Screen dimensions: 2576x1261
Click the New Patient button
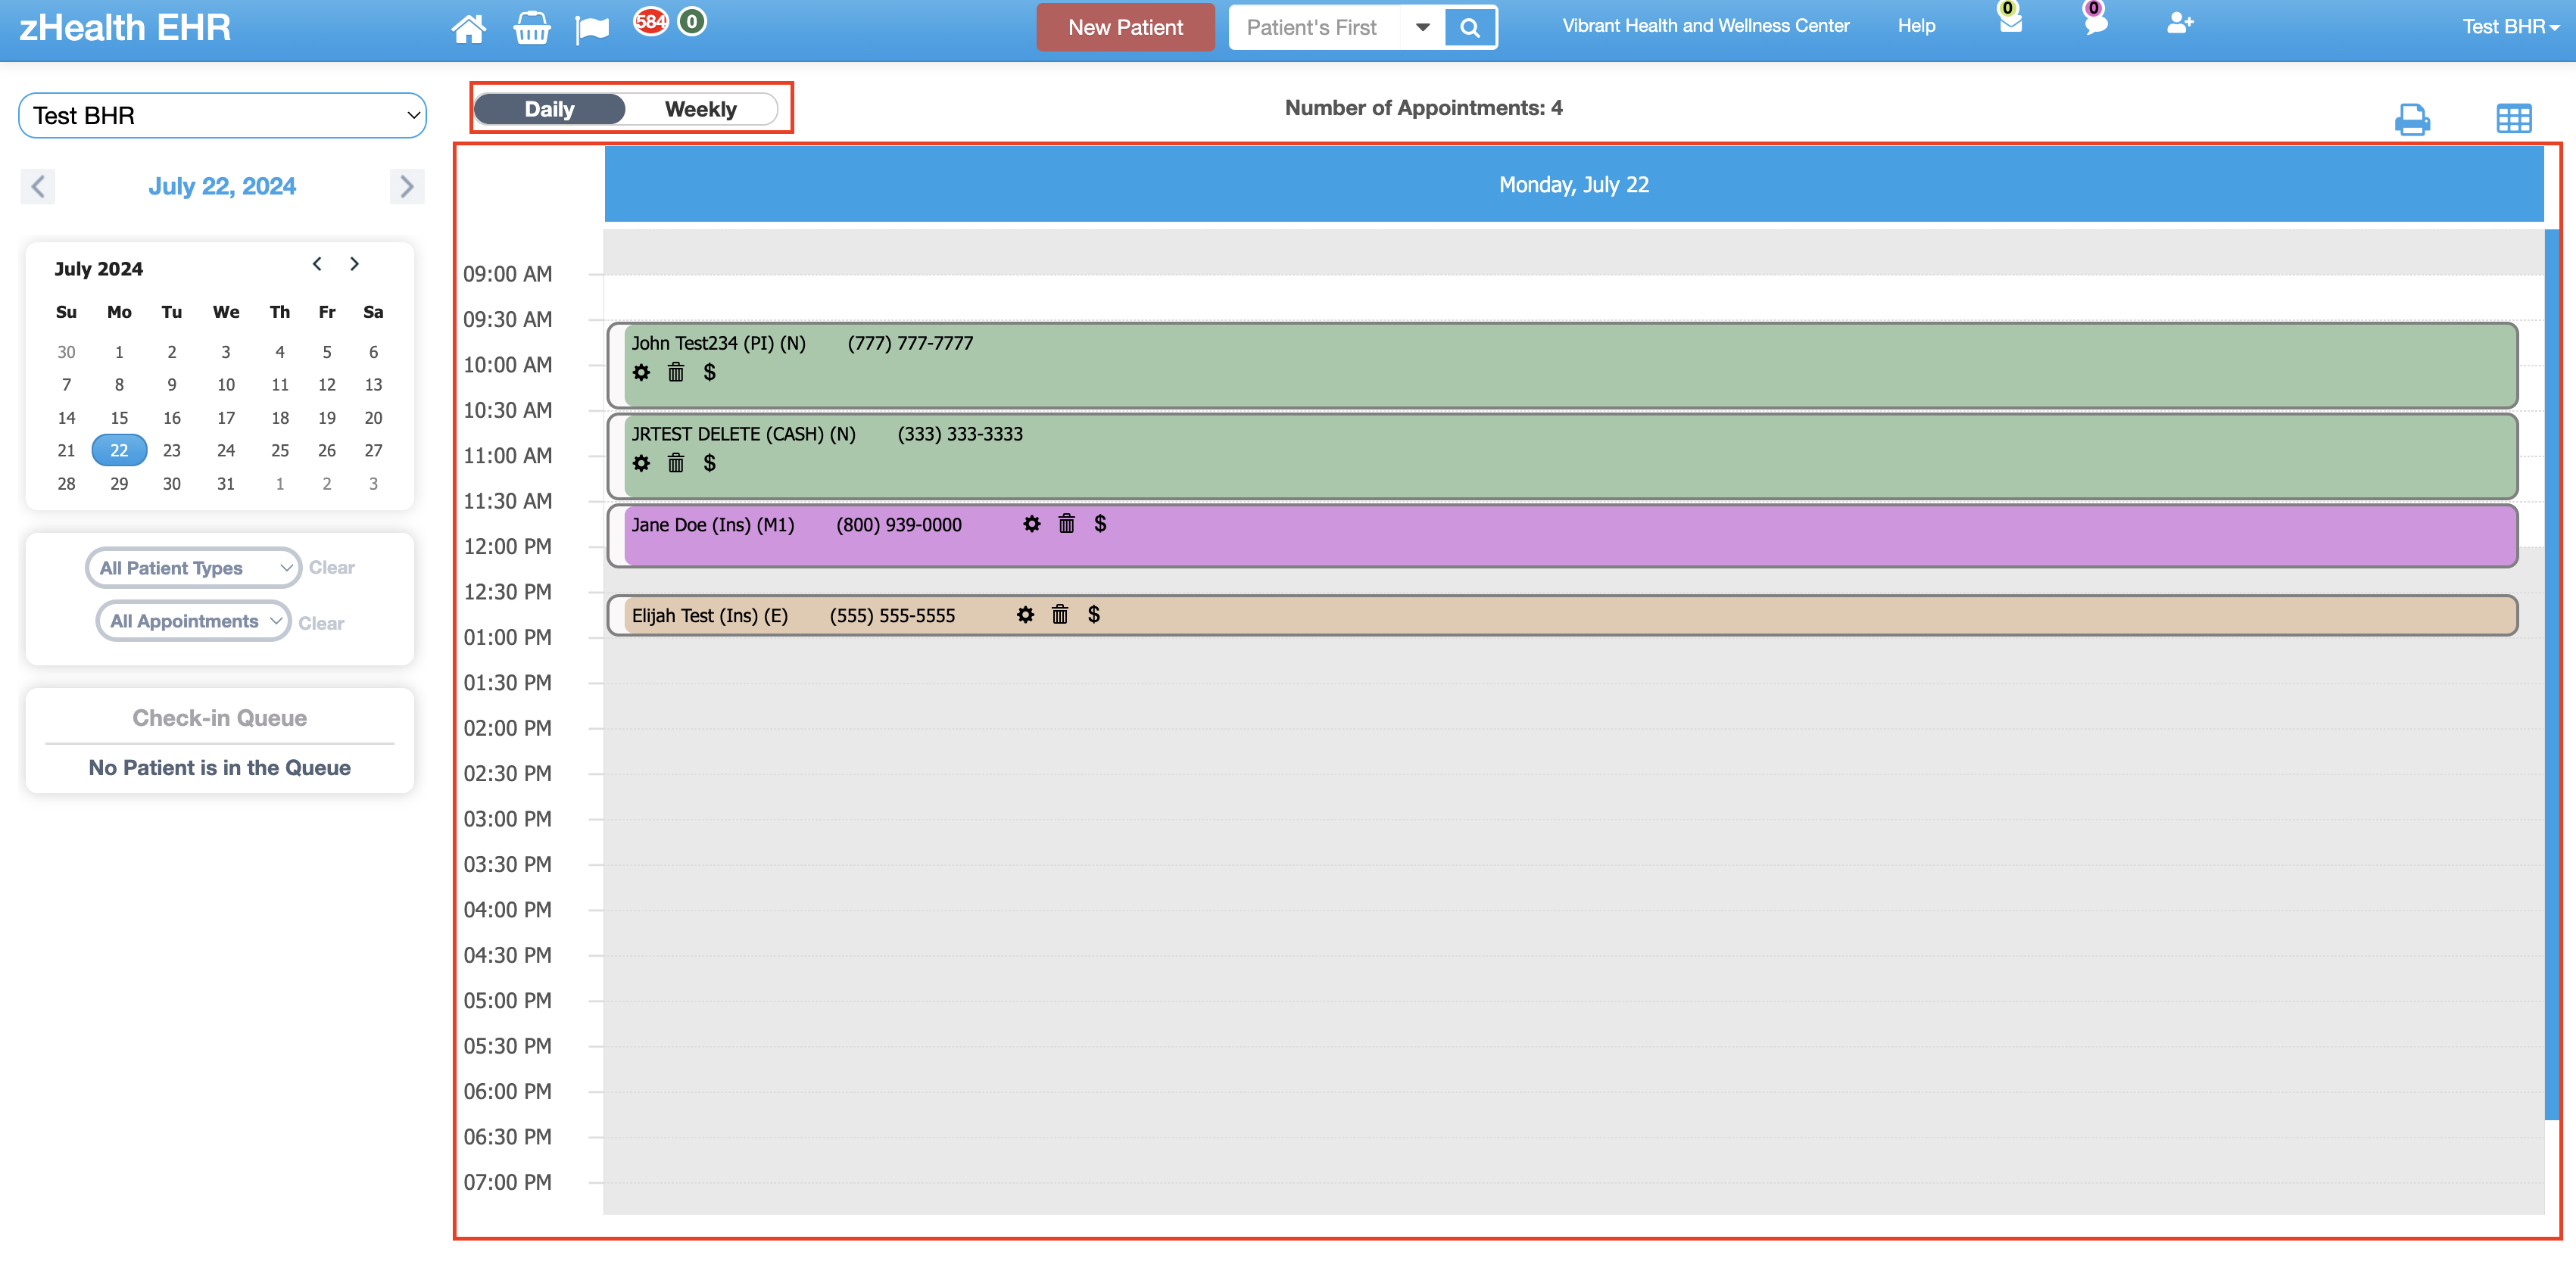[1125, 28]
